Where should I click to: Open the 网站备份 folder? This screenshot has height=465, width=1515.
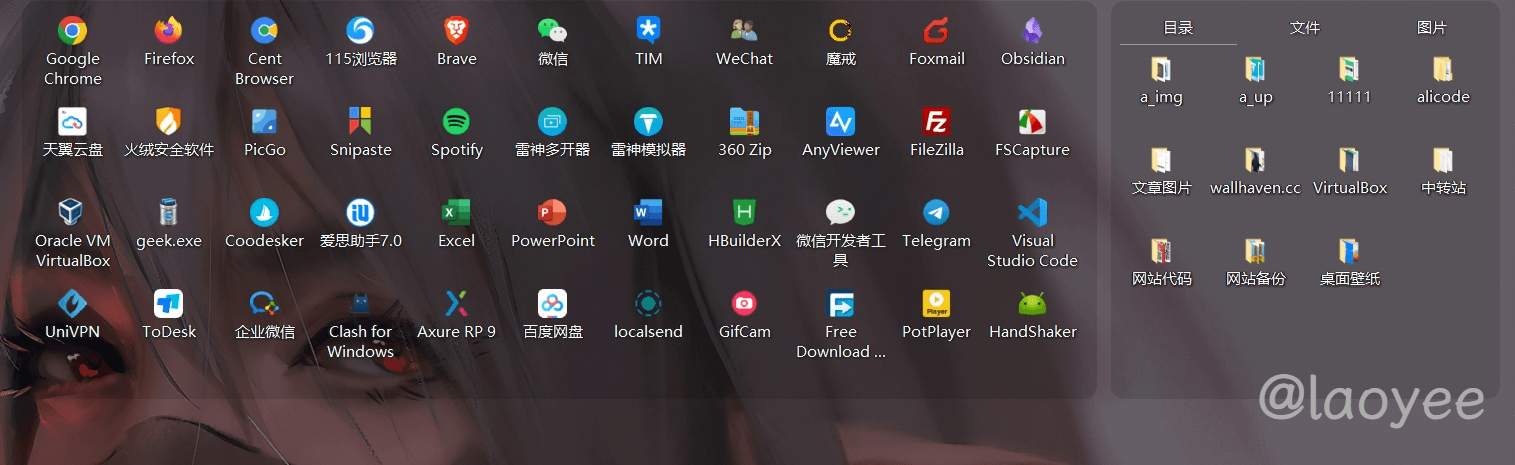(x=1255, y=251)
